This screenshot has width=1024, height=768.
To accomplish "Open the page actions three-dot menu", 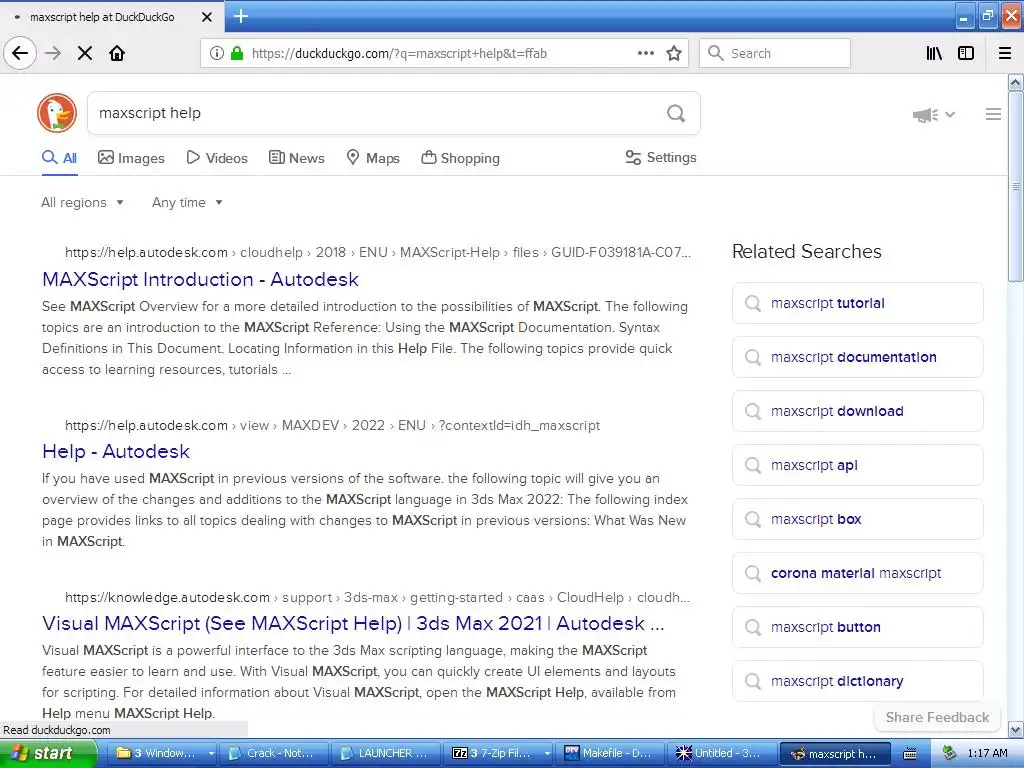I will pos(646,53).
